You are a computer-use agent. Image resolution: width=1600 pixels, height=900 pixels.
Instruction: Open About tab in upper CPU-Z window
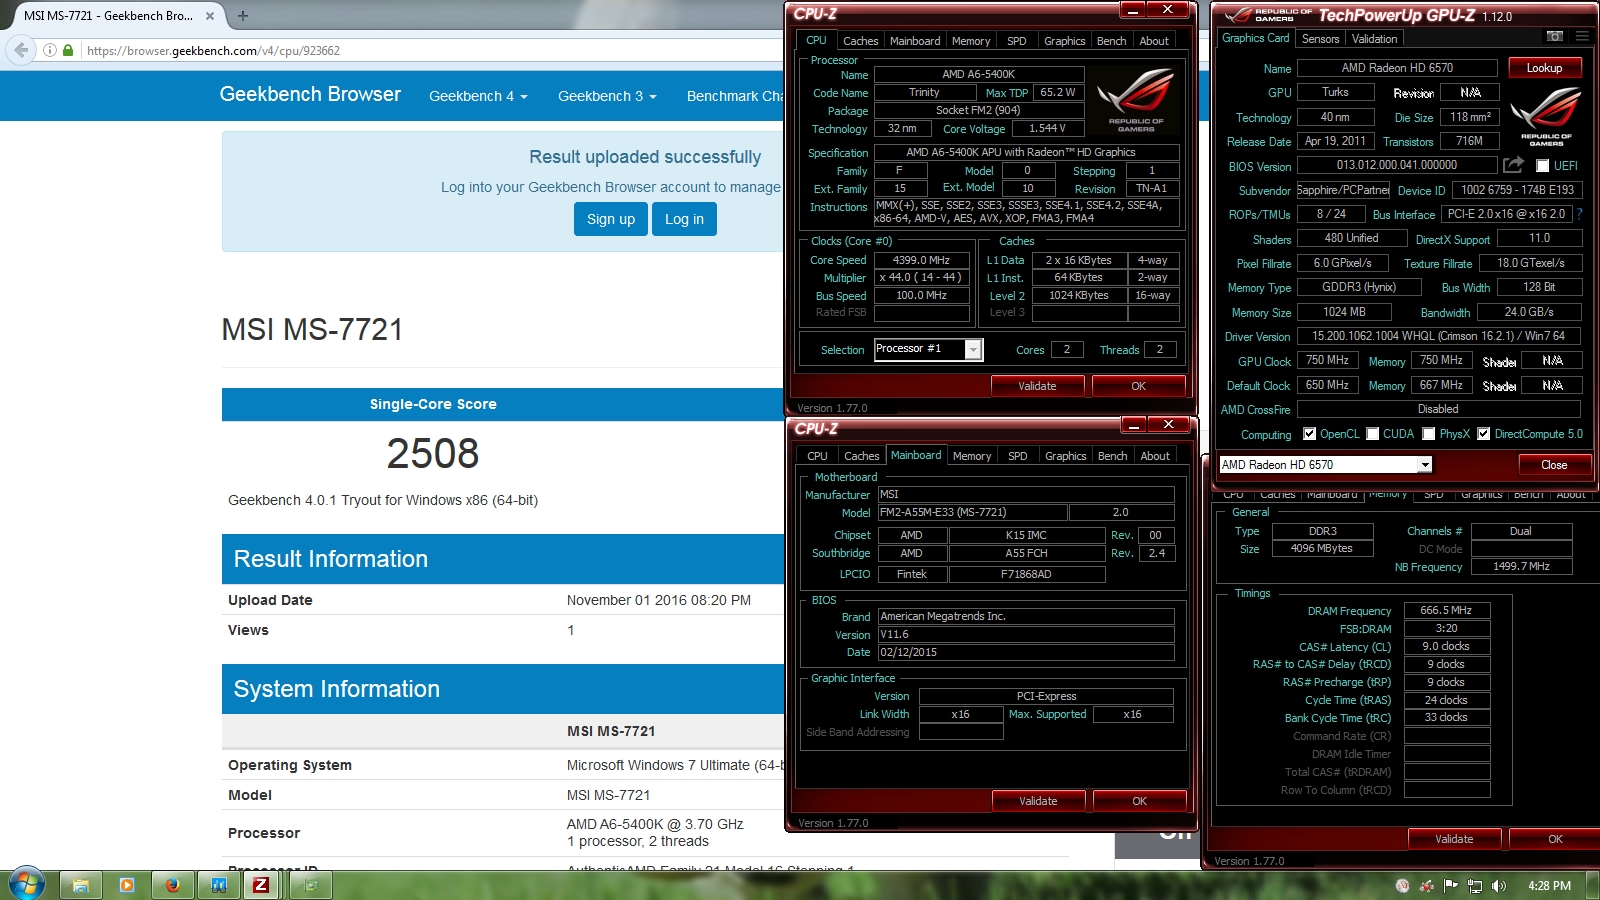point(1154,41)
